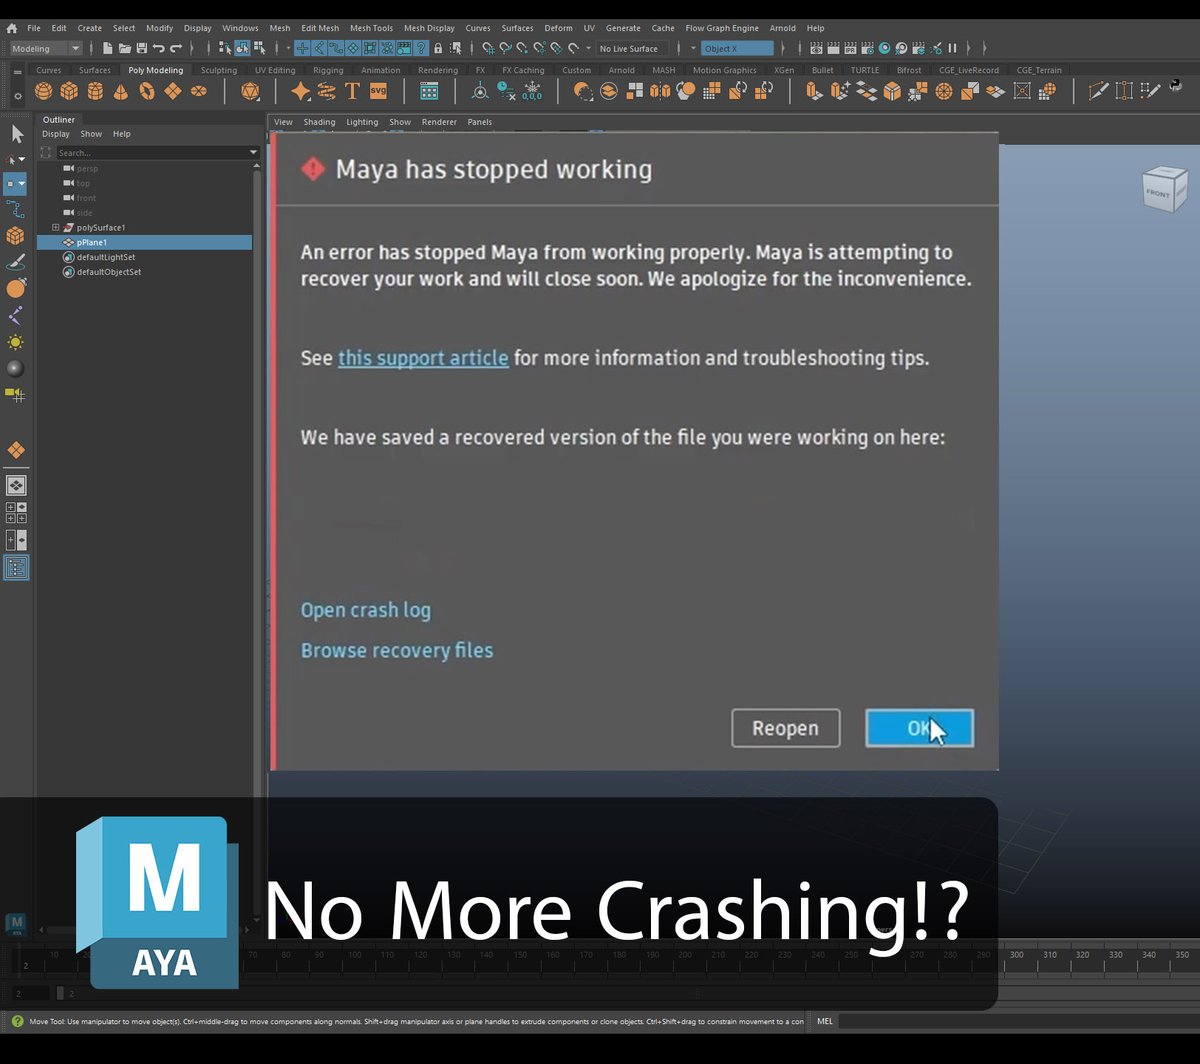Select the four-view layout icon

click(16, 513)
